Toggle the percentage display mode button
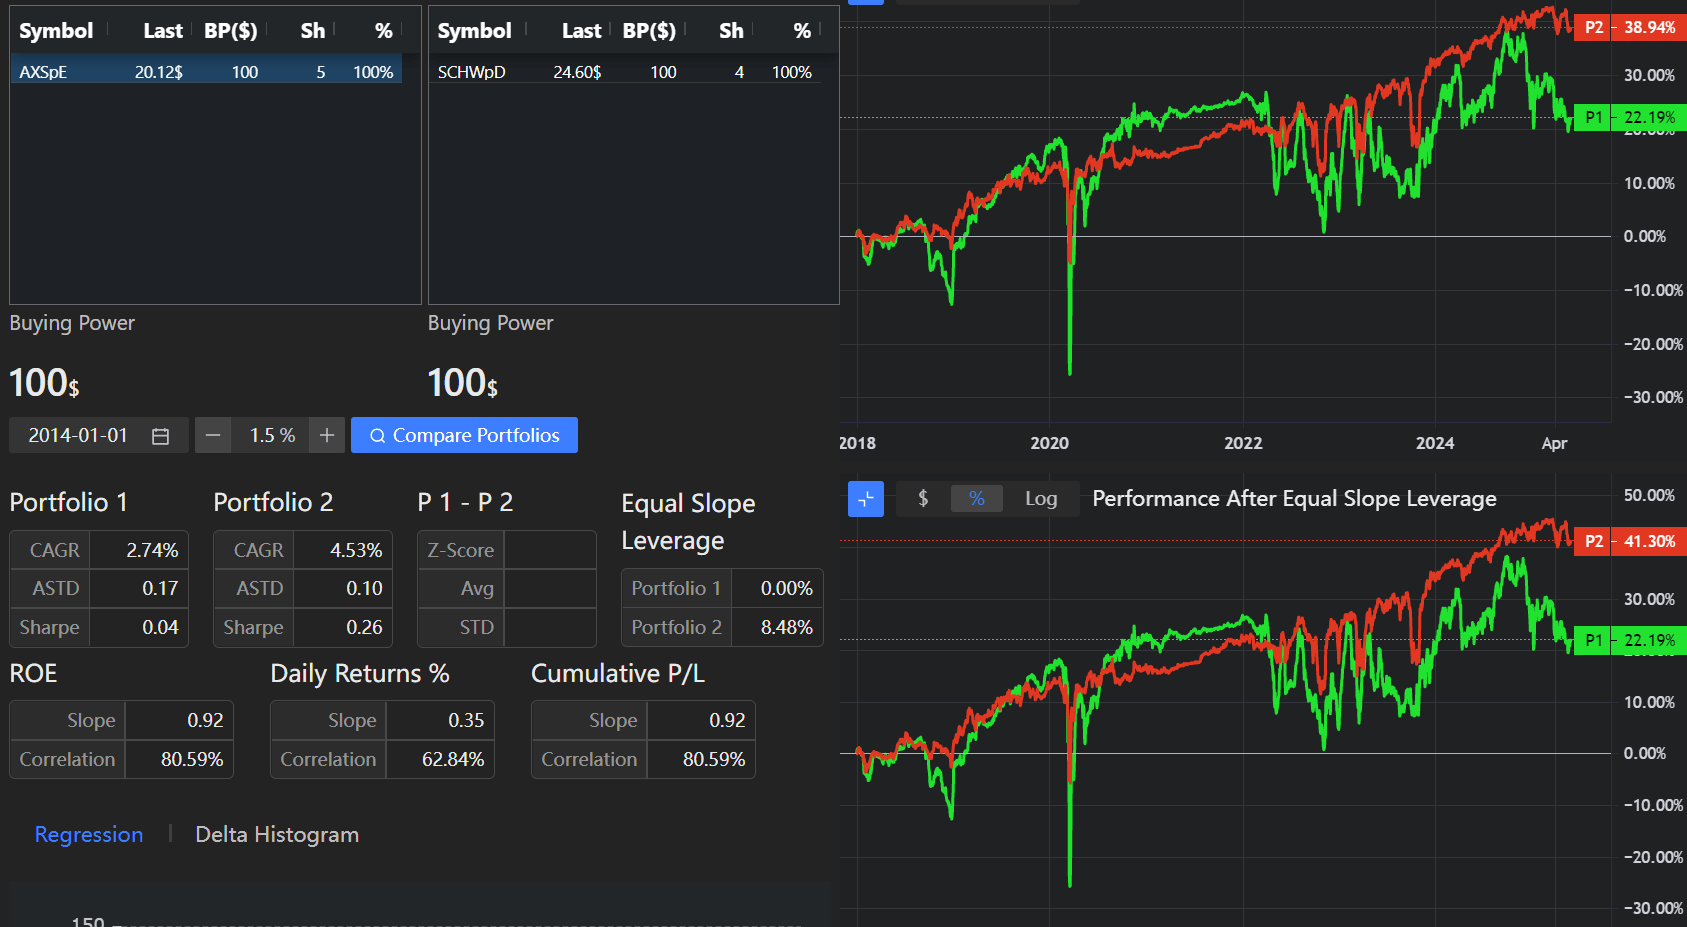 click(x=977, y=498)
